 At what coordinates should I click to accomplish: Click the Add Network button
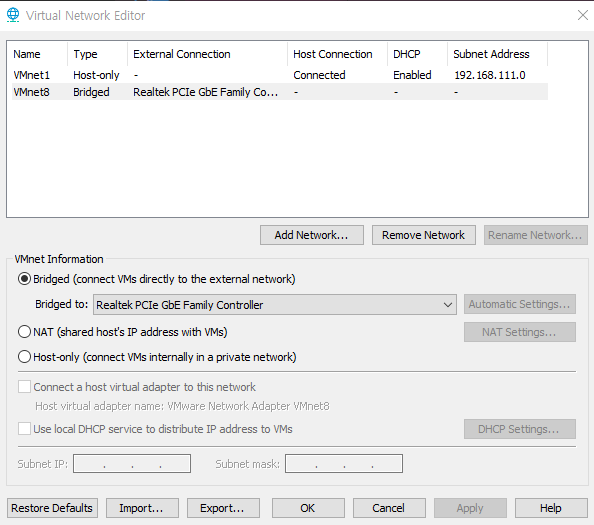[312, 235]
